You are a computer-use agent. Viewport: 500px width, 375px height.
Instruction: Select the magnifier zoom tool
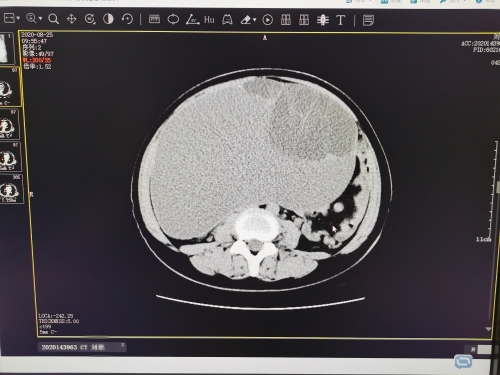point(53,19)
